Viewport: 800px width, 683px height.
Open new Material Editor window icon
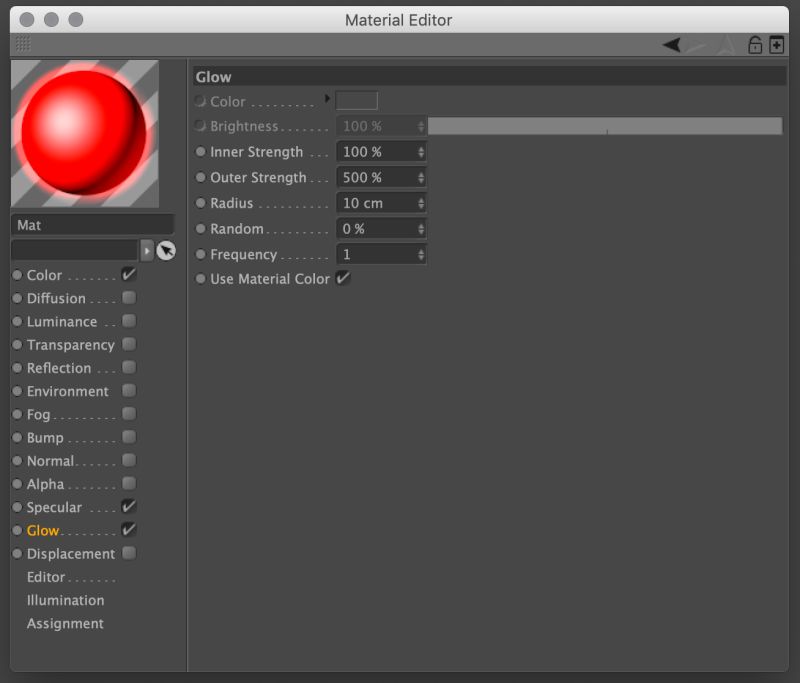point(777,45)
